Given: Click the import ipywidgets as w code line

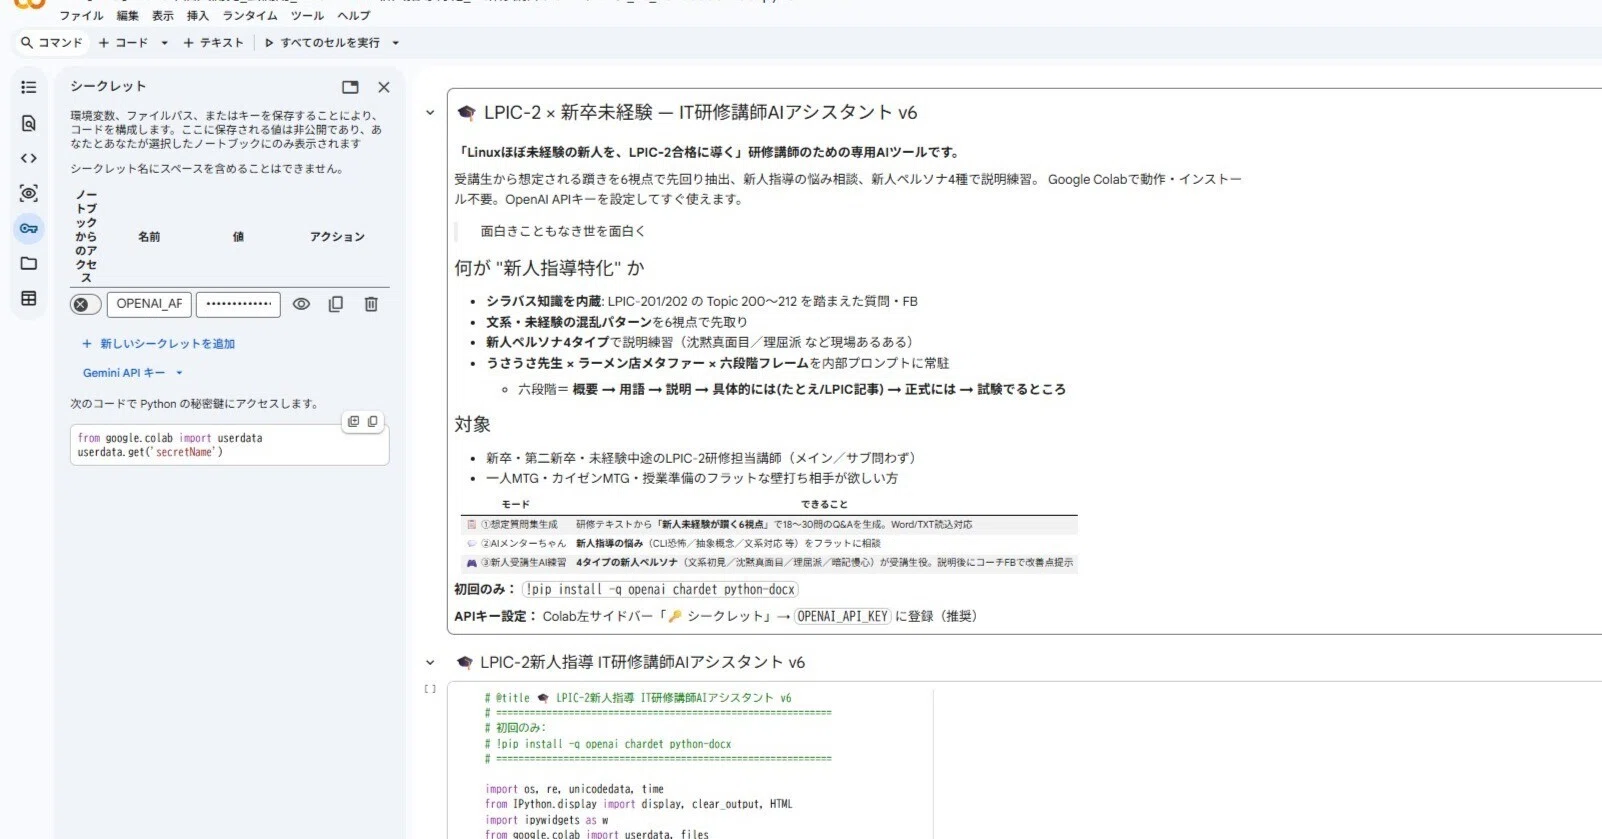Looking at the screenshot, I should (x=546, y=820).
